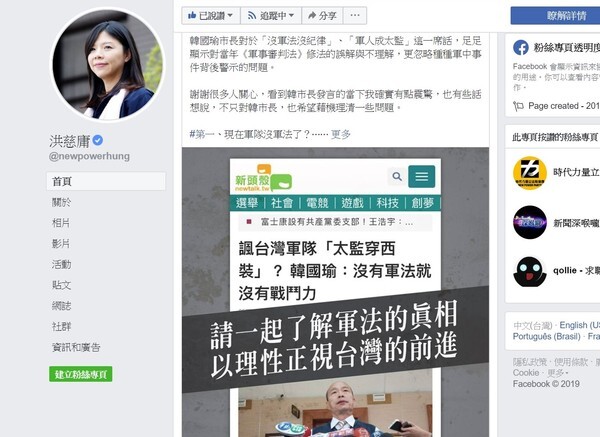Open the qollie ghost avatar icon

click(x=530, y=272)
